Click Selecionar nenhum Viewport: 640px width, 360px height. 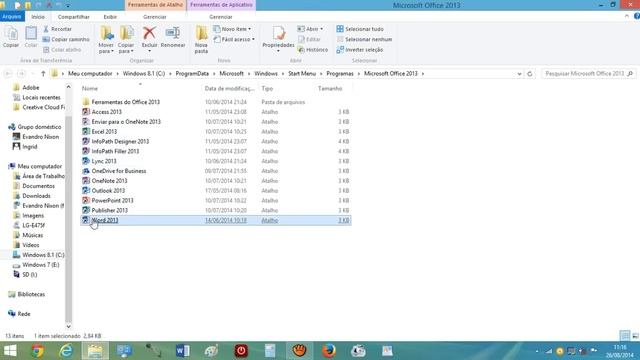point(364,39)
